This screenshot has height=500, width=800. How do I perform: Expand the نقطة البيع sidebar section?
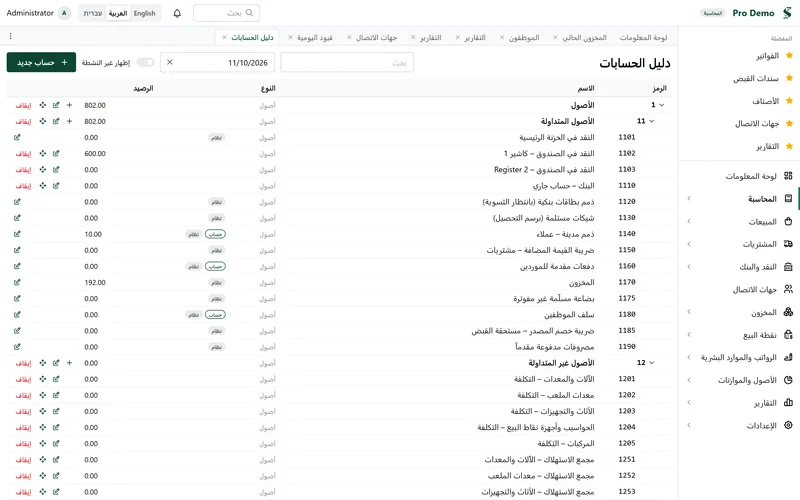point(689,335)
